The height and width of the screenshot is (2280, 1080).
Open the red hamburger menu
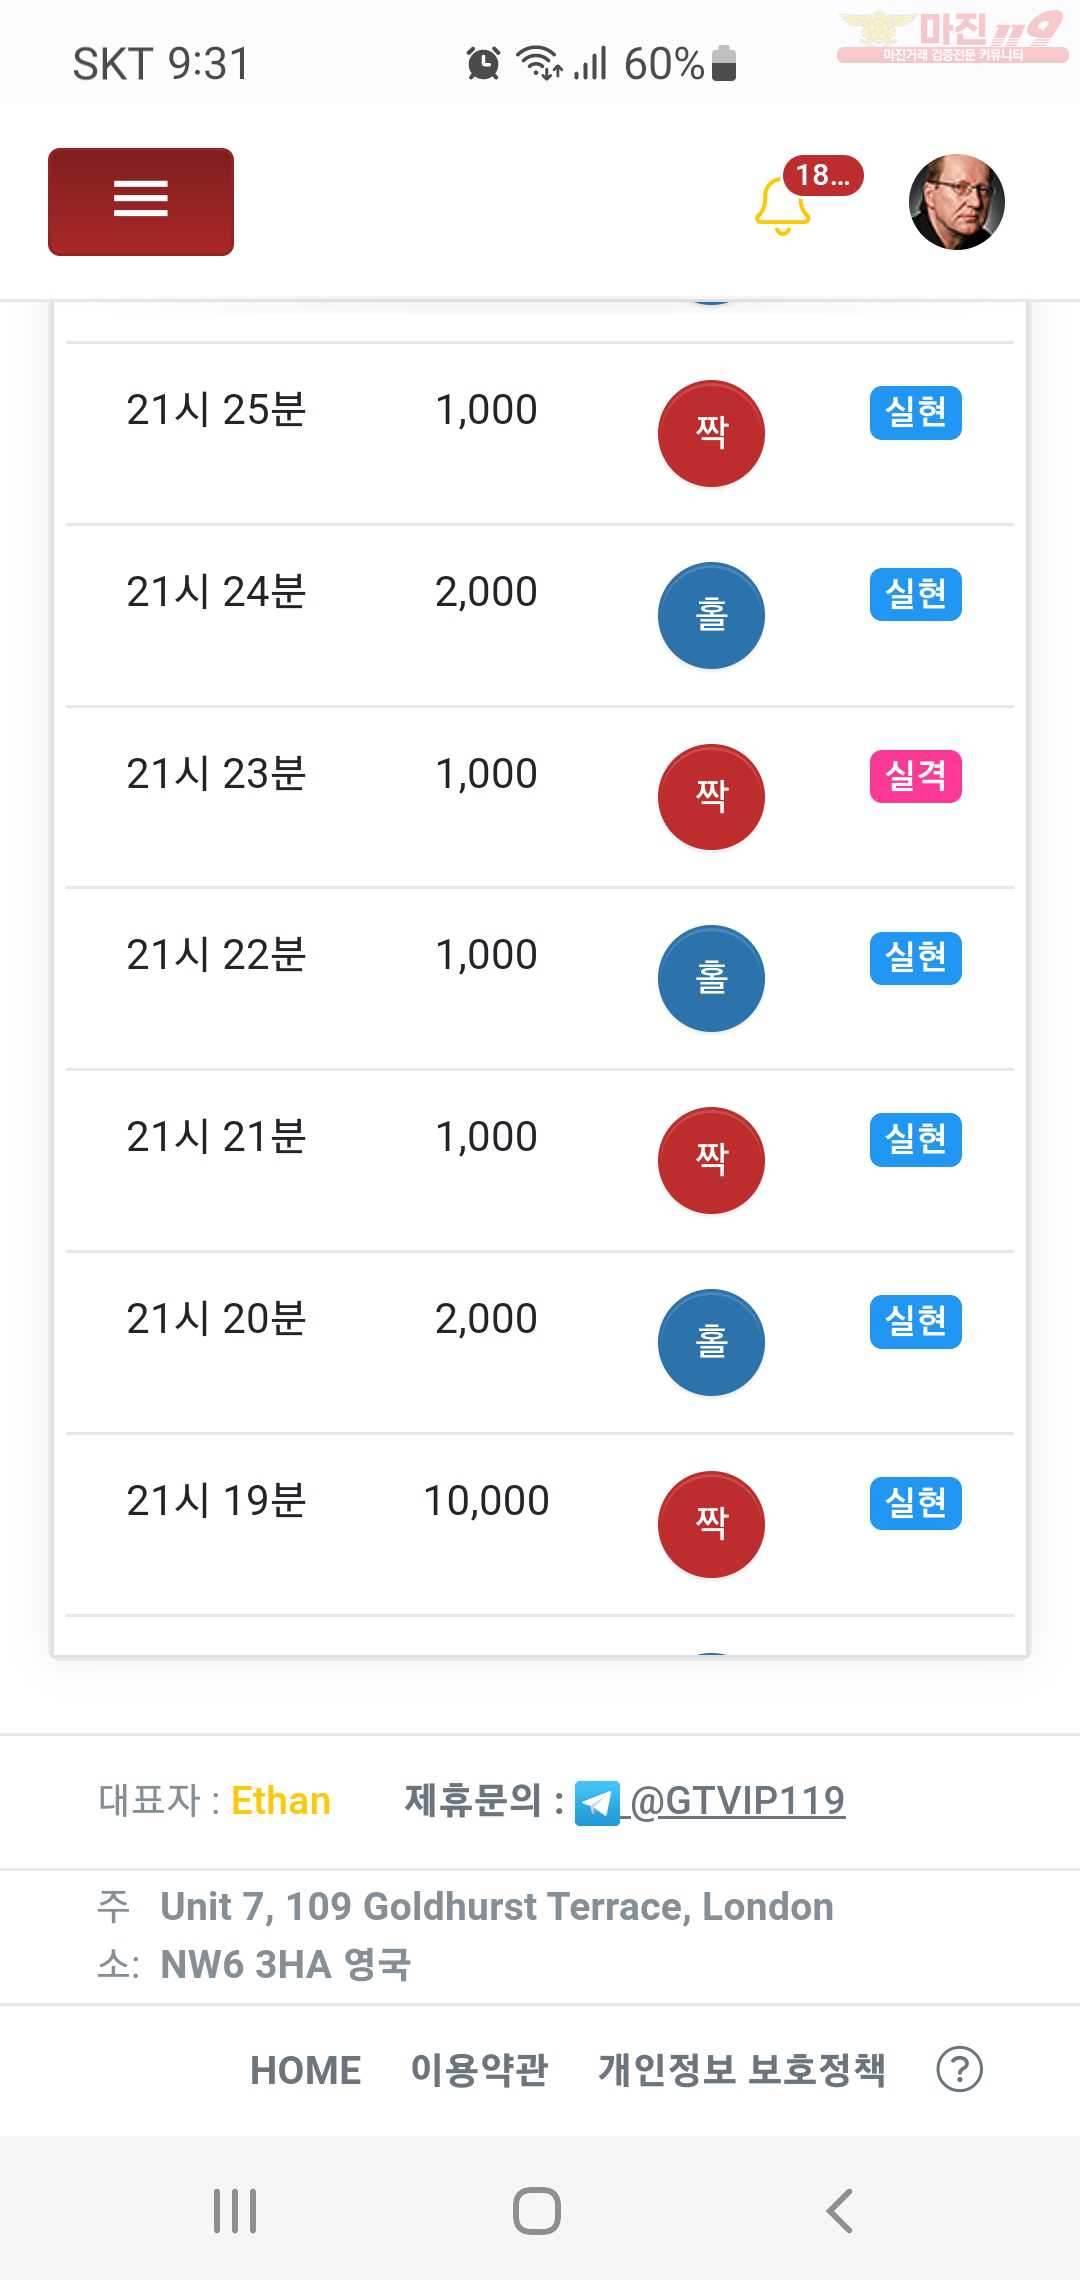tap(141, 202)
